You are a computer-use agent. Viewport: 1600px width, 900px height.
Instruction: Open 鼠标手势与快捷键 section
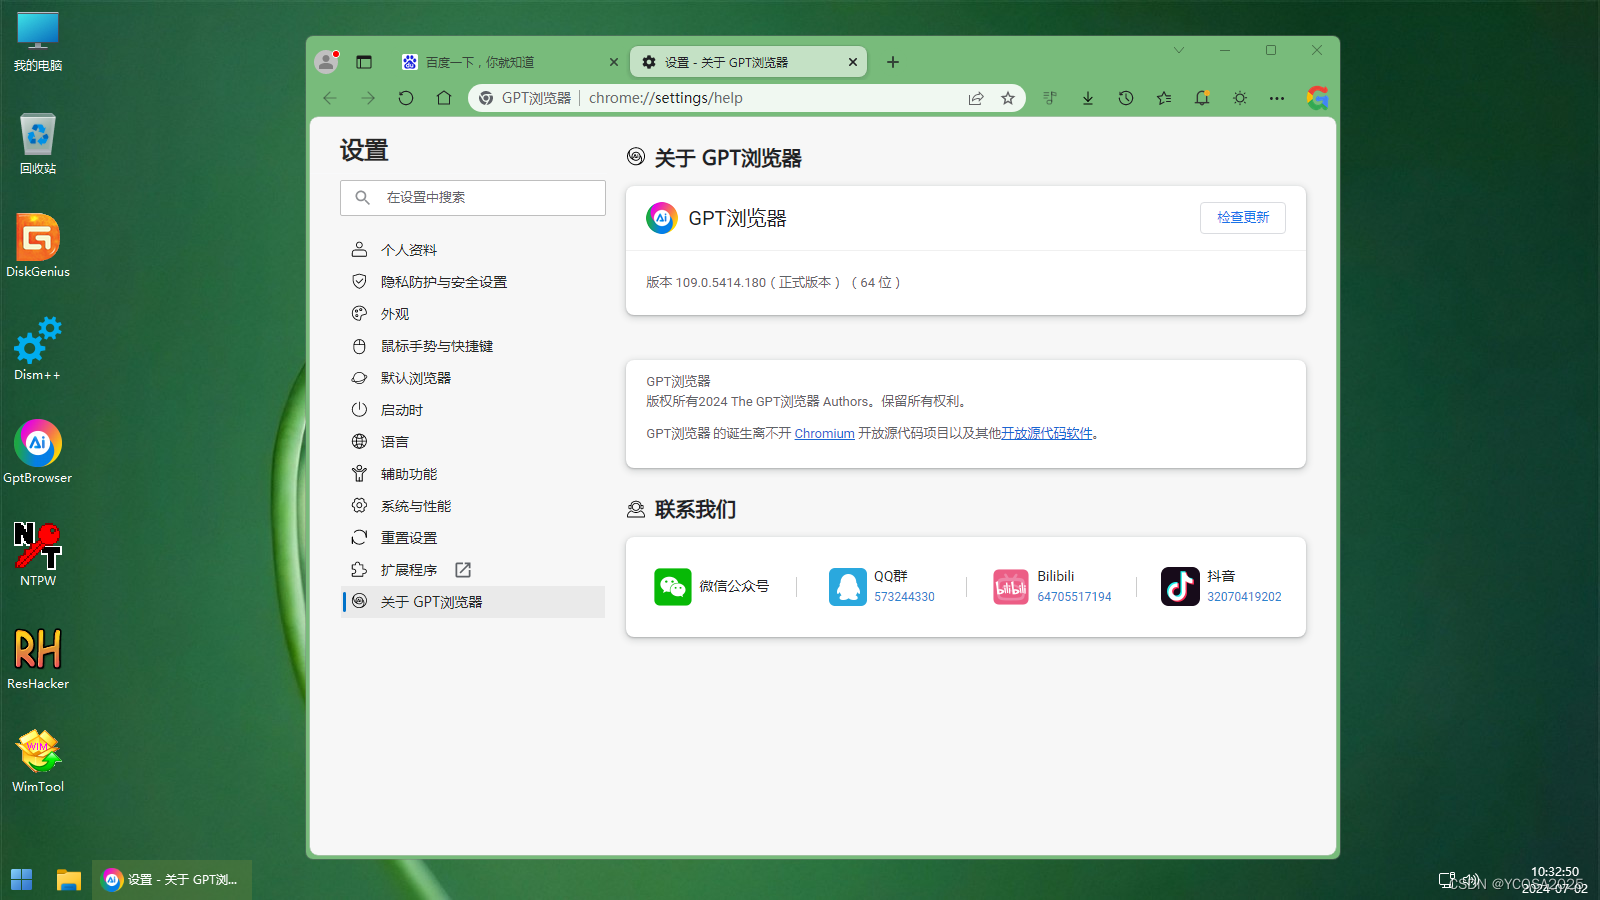[473, 346]
